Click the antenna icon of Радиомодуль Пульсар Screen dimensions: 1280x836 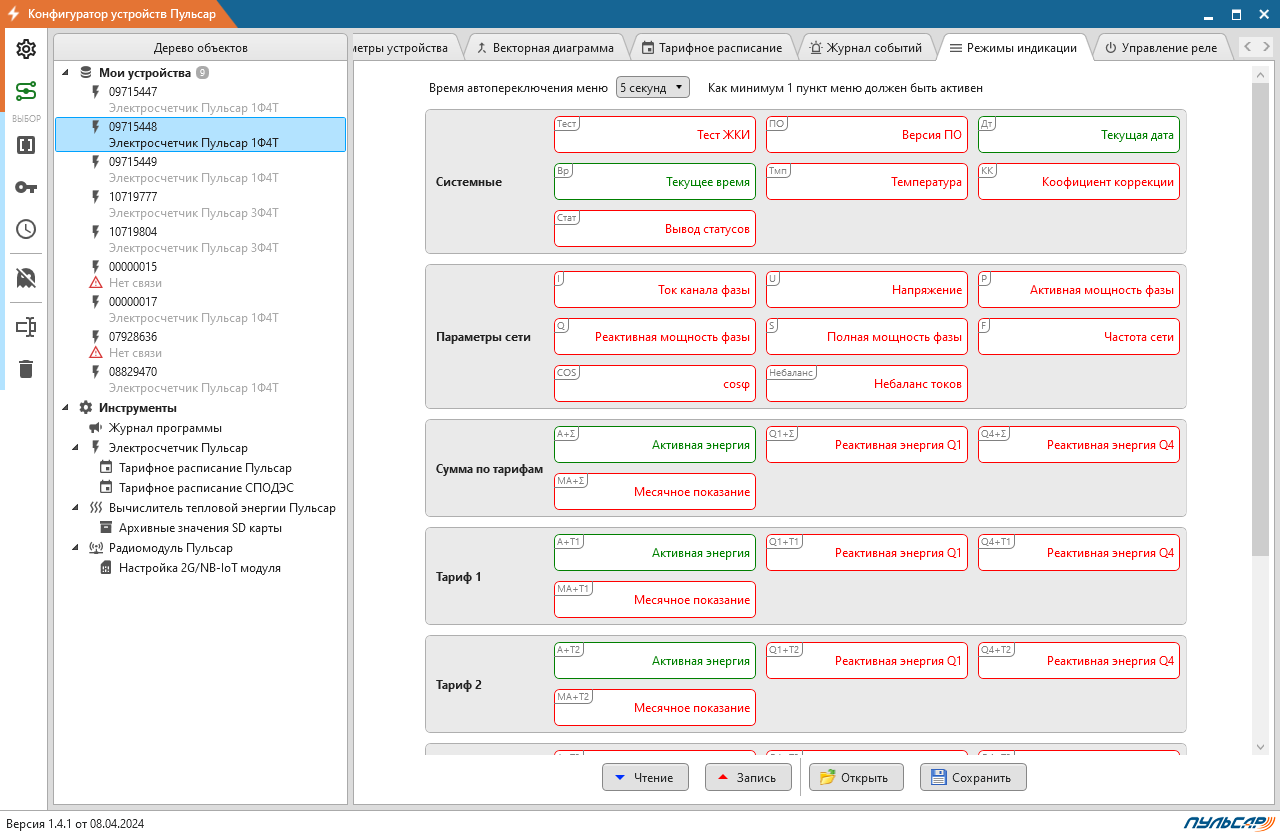pos(96,548)
